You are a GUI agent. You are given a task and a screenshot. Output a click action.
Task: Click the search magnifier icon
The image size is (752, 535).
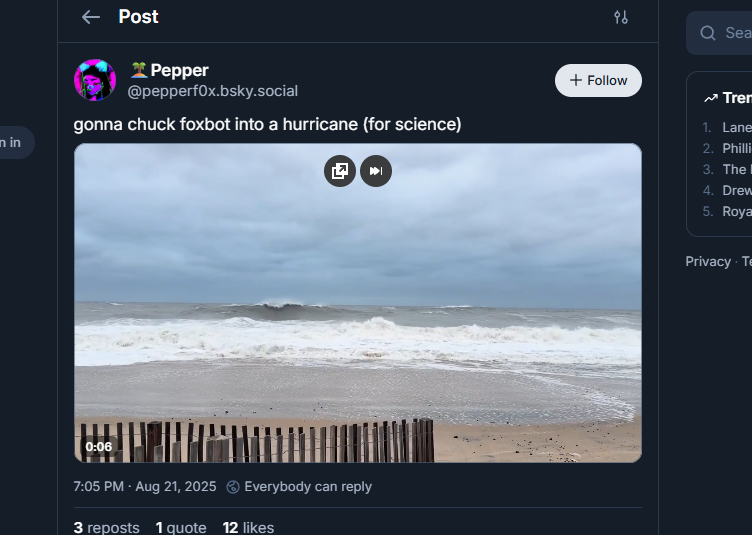(708, 33)
